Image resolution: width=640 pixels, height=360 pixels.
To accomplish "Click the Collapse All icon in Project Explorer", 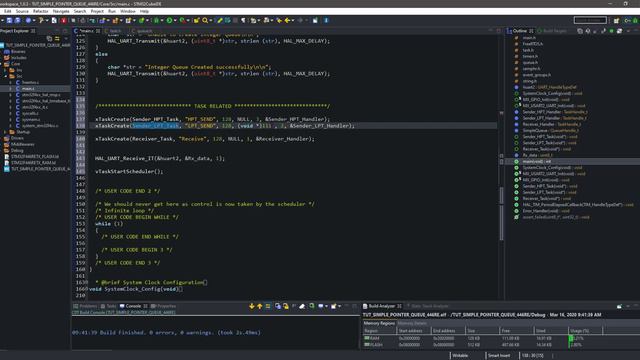I will click(49, 38).
